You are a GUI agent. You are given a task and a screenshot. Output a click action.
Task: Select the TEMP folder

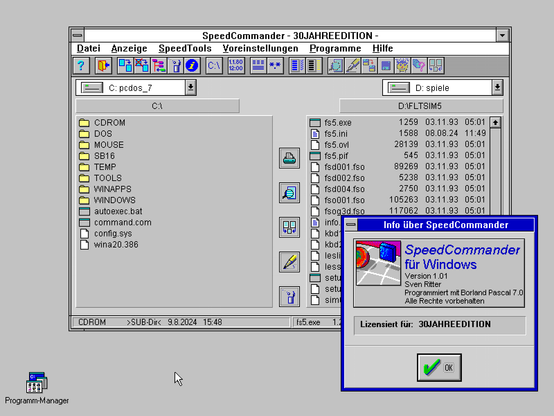pyautogui.click(x=98, y=167)
